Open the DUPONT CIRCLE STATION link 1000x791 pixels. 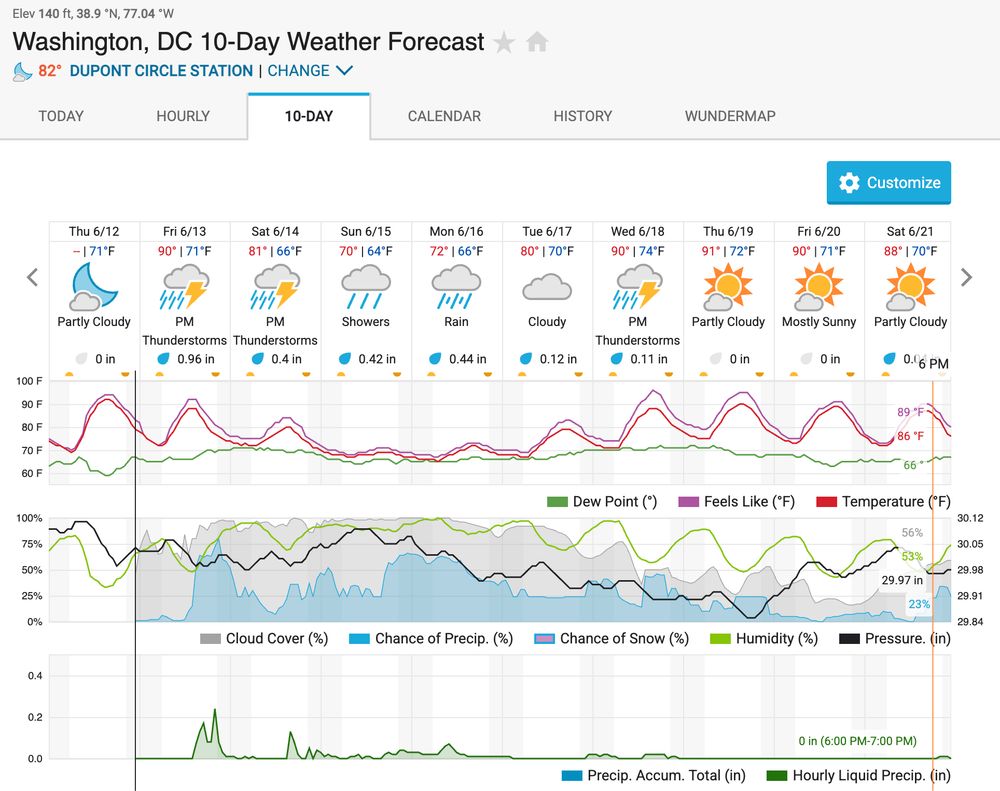[159, 71]
